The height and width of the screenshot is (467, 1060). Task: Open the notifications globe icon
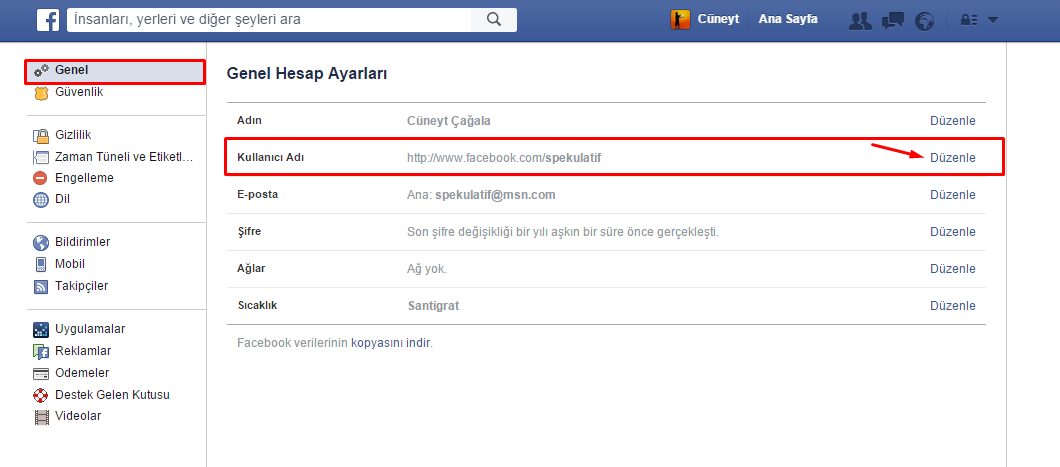[925, 20]
